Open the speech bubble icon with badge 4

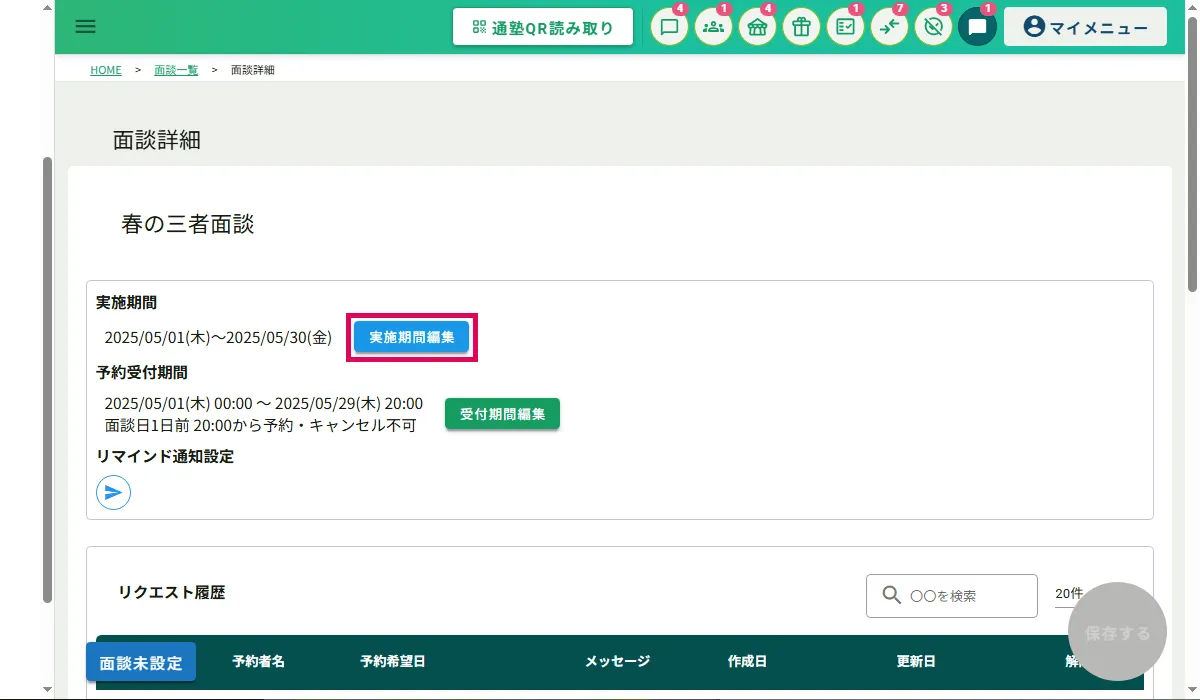[670, 27]
